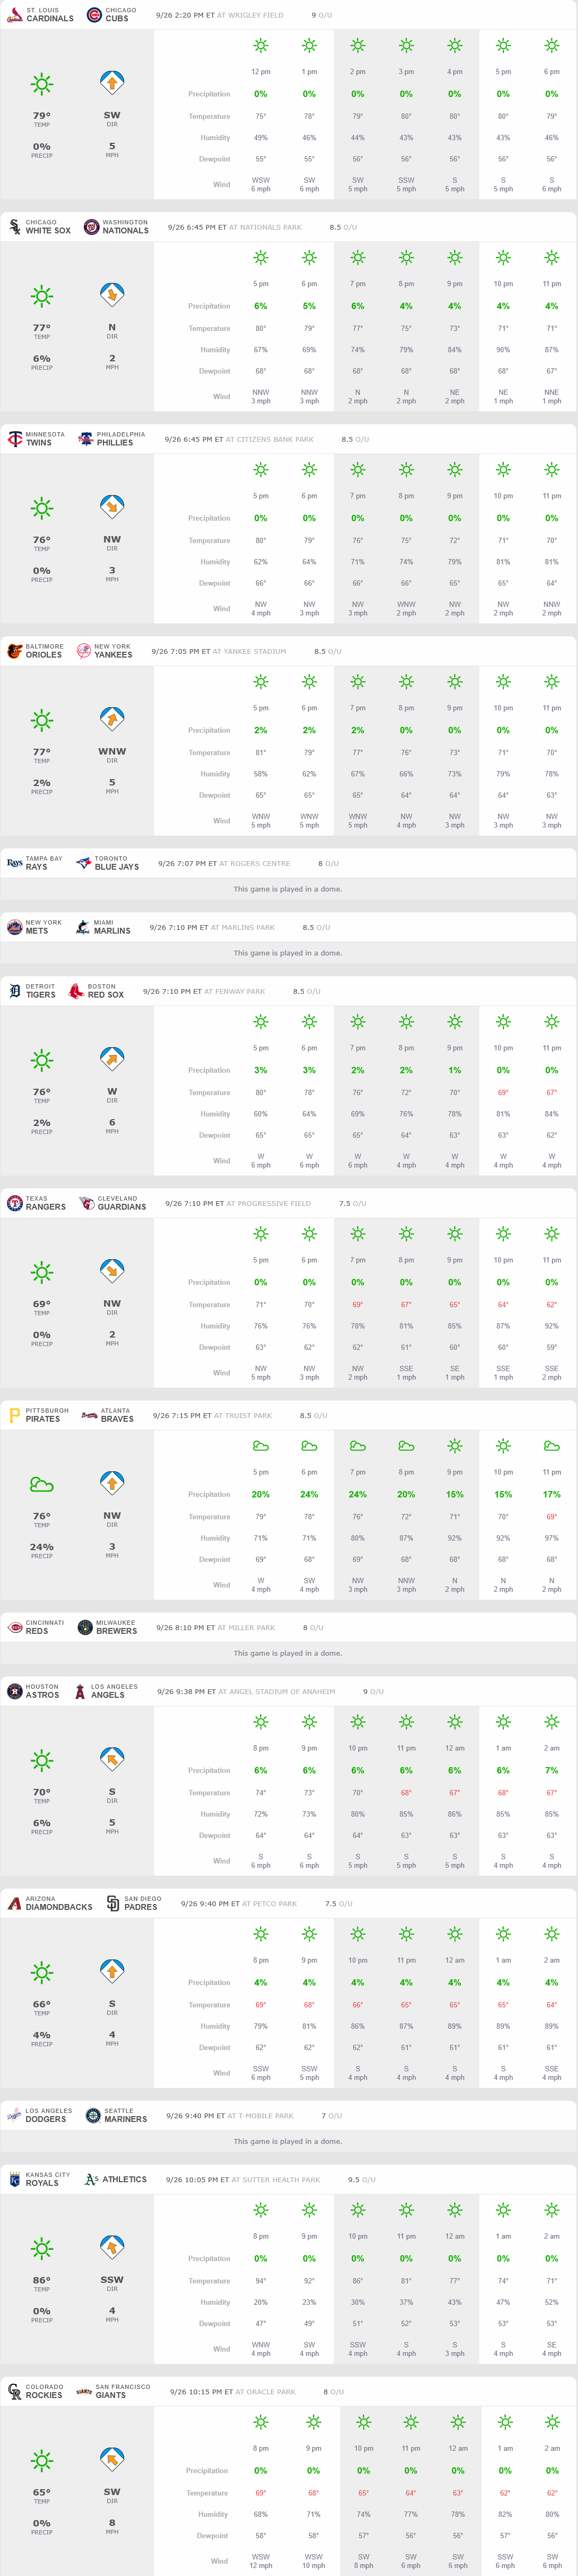Image resolution: width=578 pixels, height=2576 pixels.
Task: Click the Chicago Cubs team logo
Action: 94,15
